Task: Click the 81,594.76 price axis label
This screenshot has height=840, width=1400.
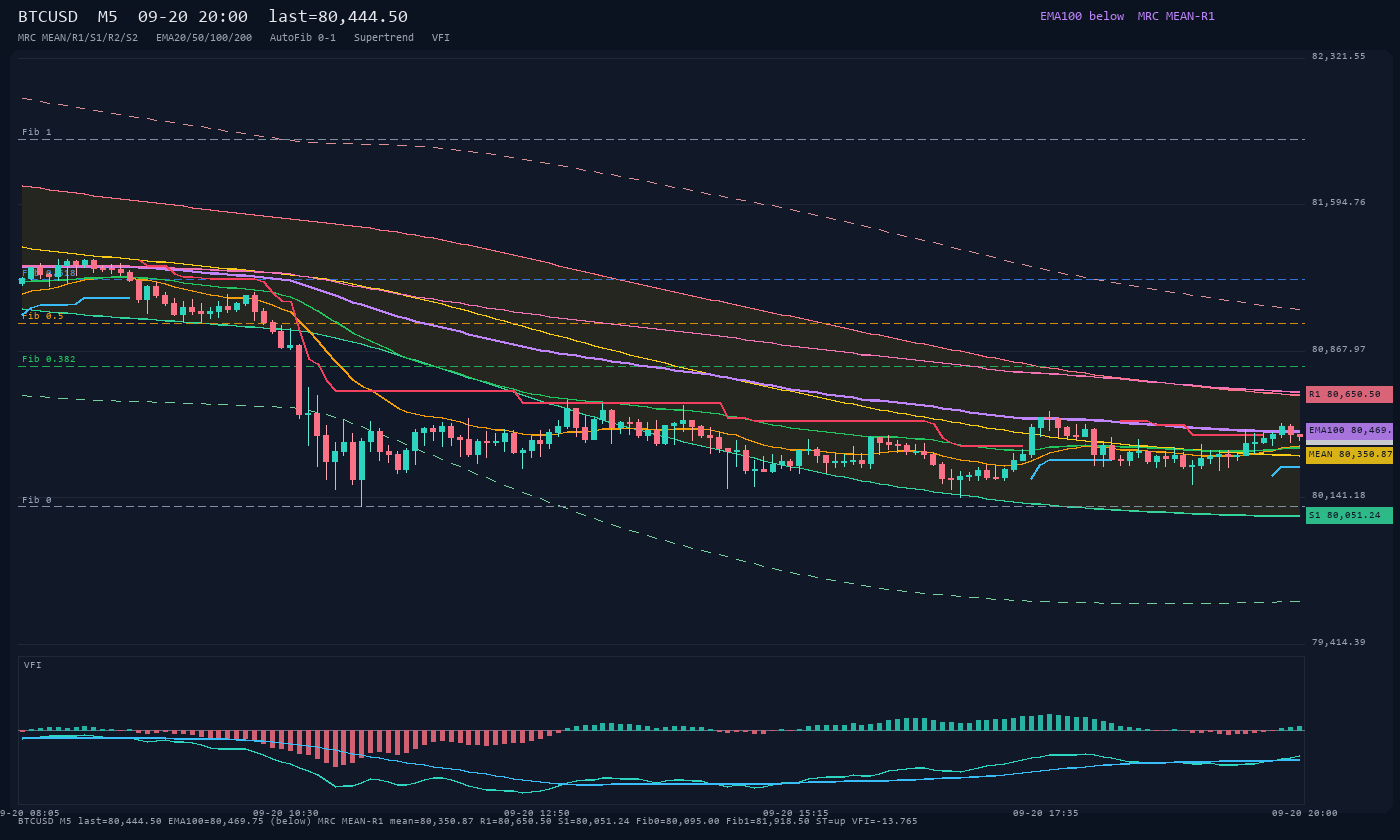Action: 1338,202
